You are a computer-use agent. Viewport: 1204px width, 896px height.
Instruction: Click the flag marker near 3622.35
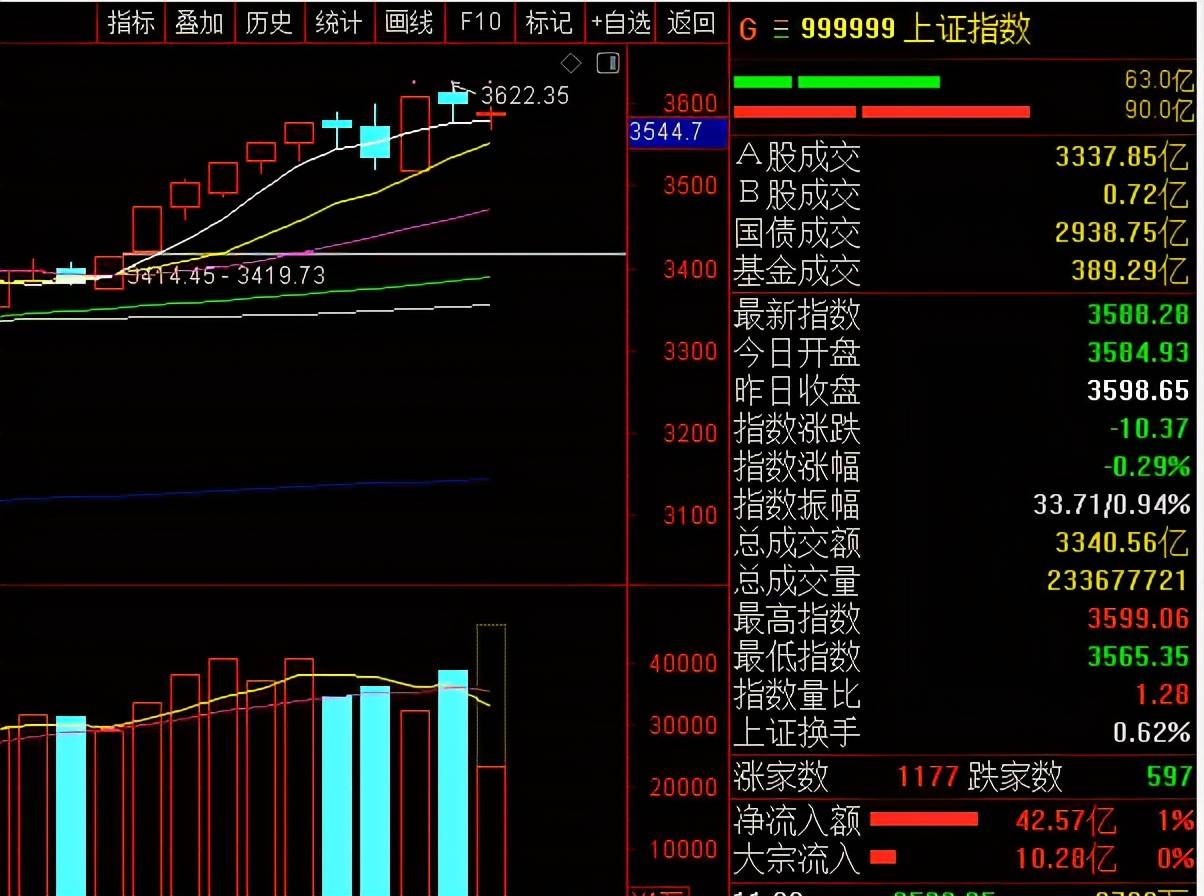click(x=458, y=86)
